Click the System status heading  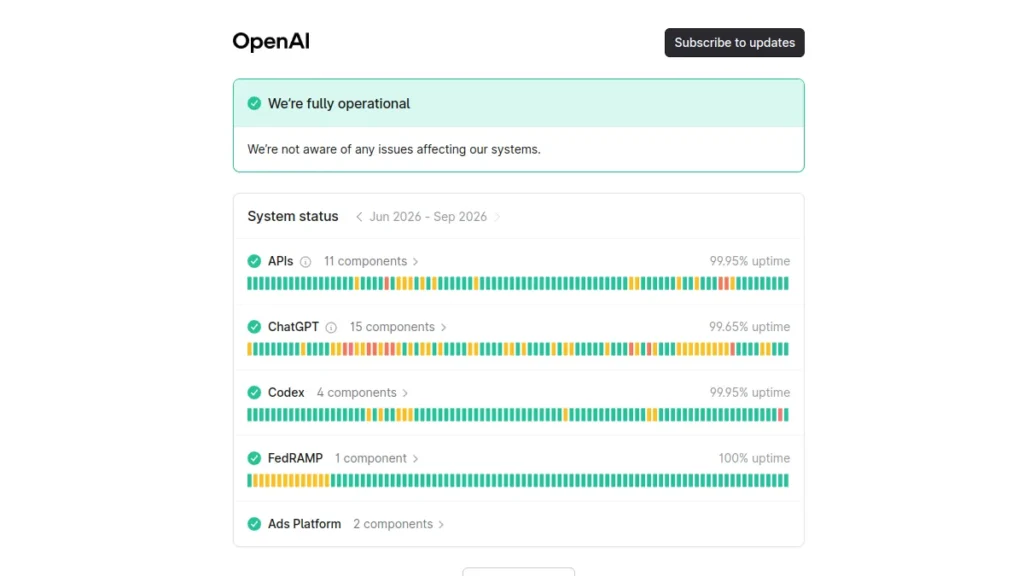click(293, 216)
